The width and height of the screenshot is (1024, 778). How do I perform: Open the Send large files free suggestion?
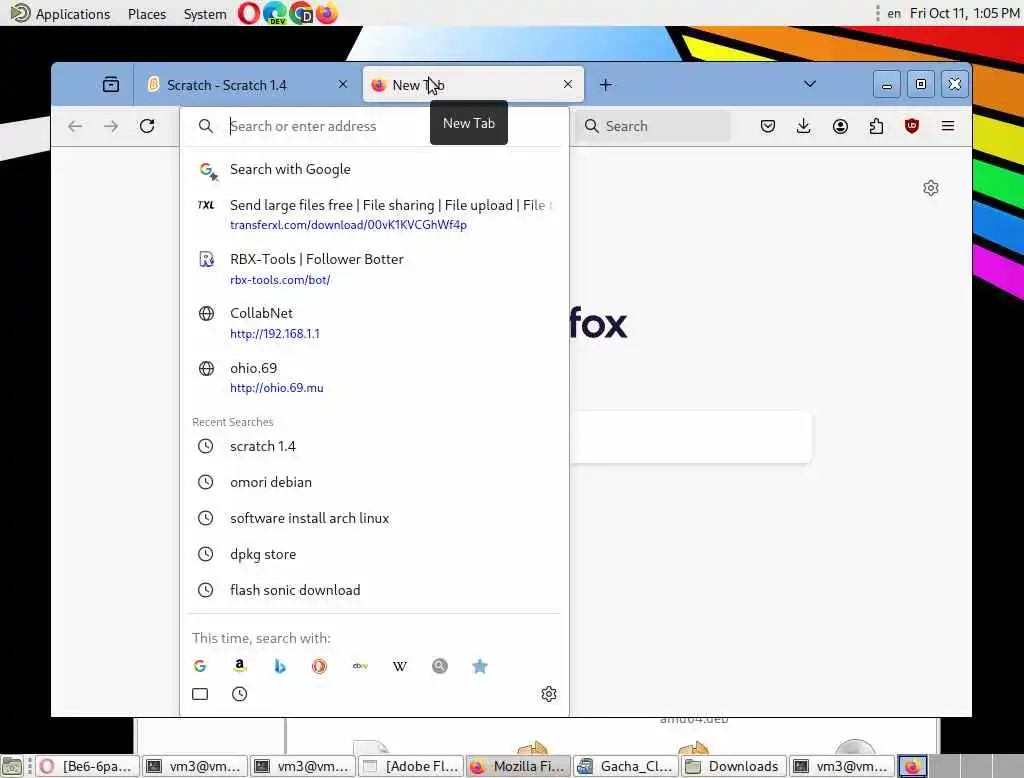pyautogui.click(x=374, y=214)
